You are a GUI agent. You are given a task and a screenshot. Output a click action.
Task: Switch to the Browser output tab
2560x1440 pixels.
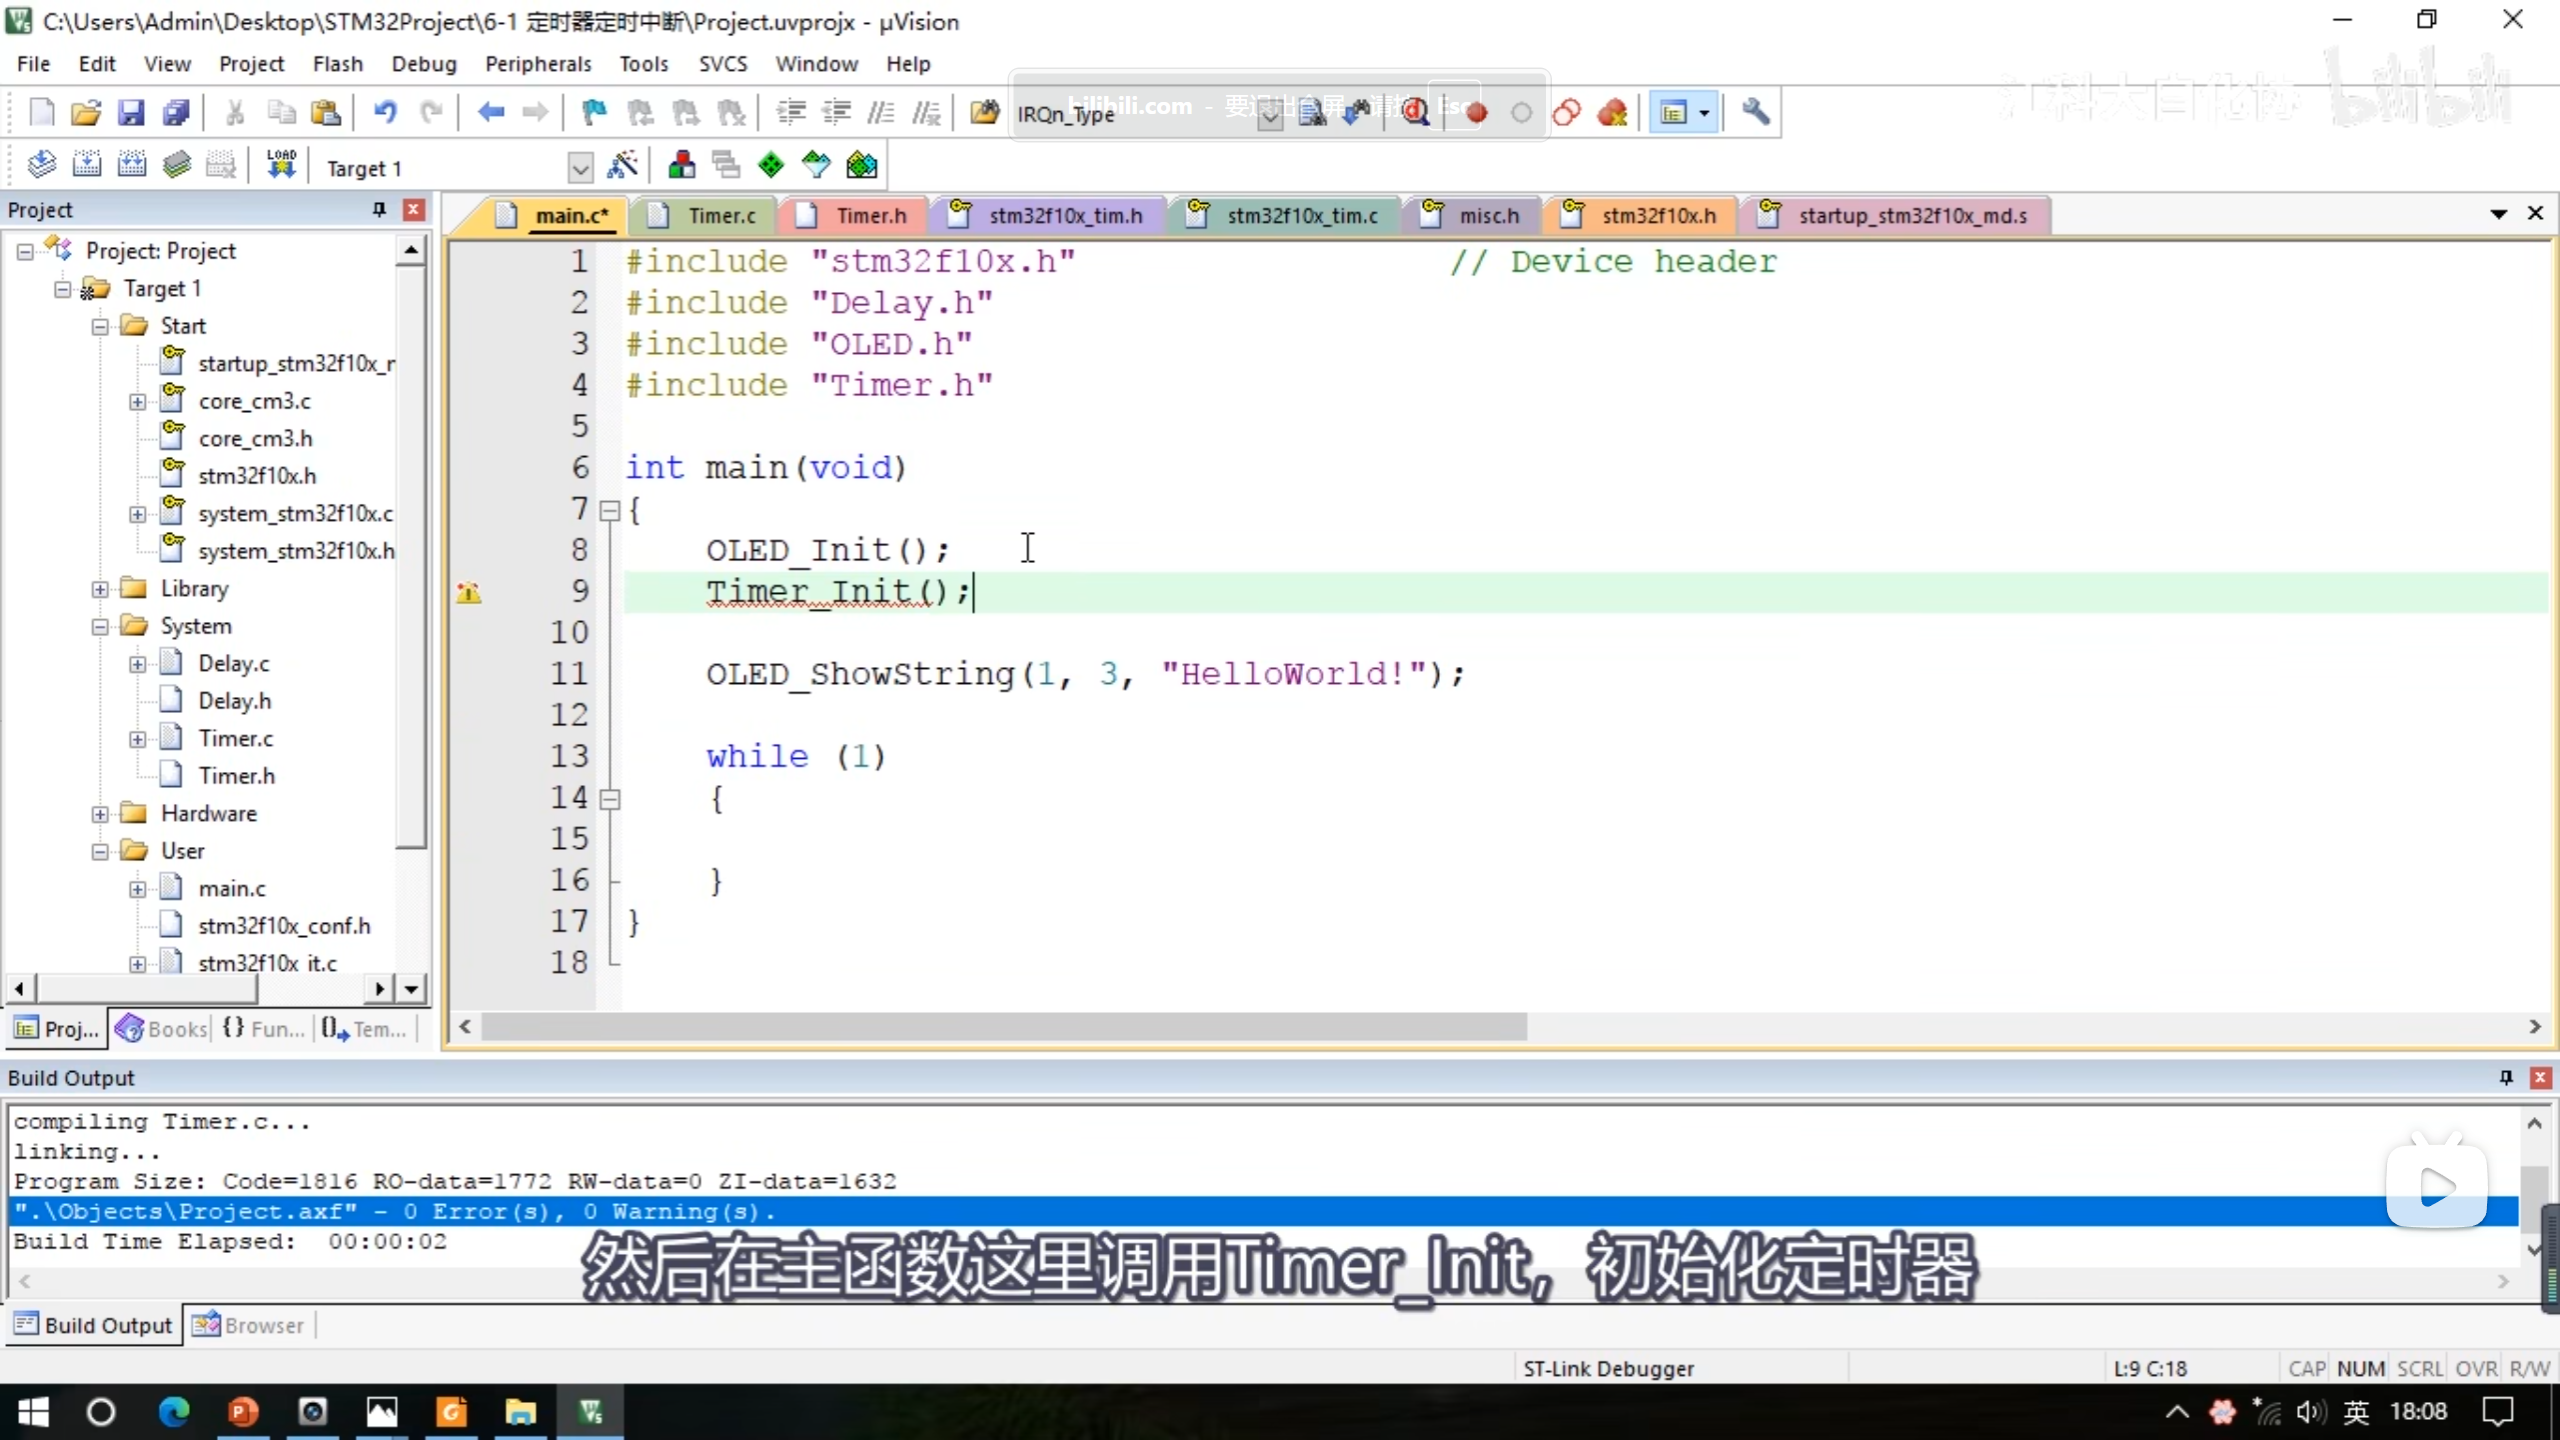[249, 1325]
